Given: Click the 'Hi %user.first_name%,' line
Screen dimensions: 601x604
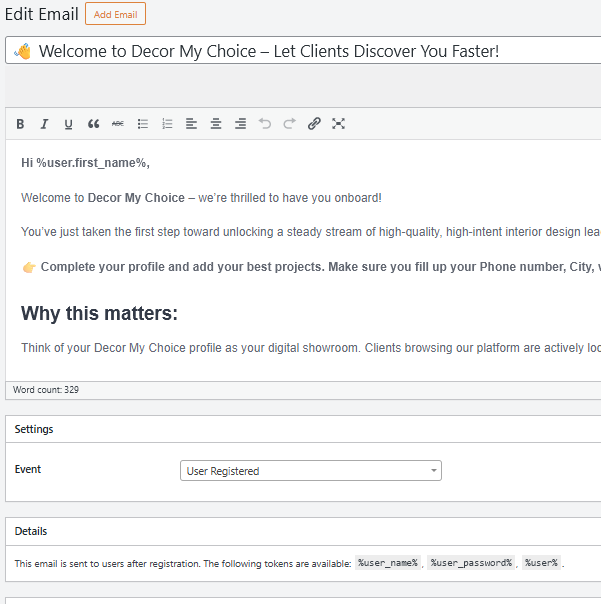Looking at the screenshot, I should [x=85, y=163].
